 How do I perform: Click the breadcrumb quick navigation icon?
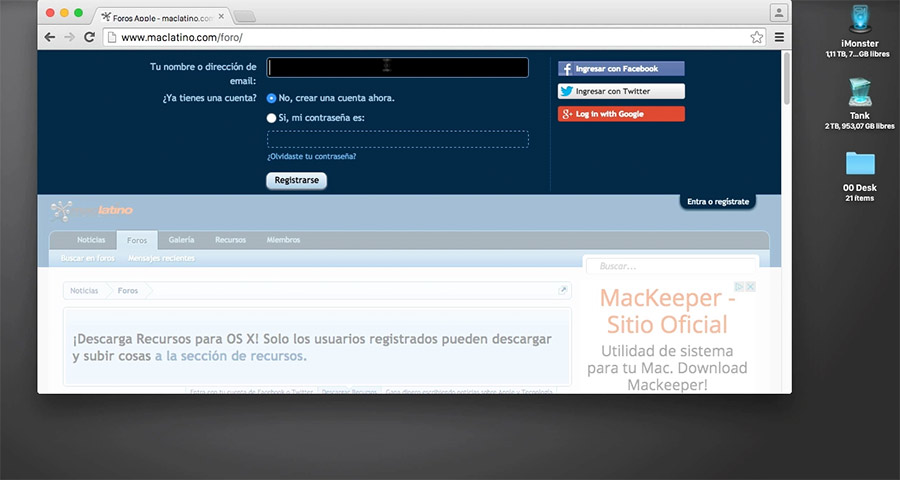point(563,291)
